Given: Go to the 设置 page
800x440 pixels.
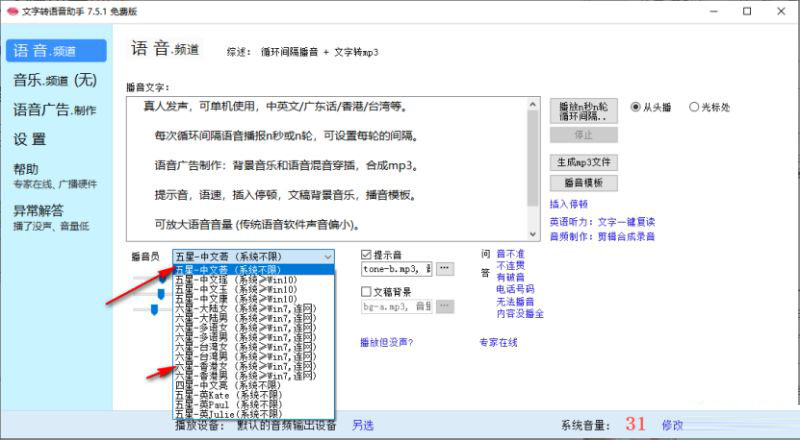Looking at the screenshot, I should [x=30, y=139].
